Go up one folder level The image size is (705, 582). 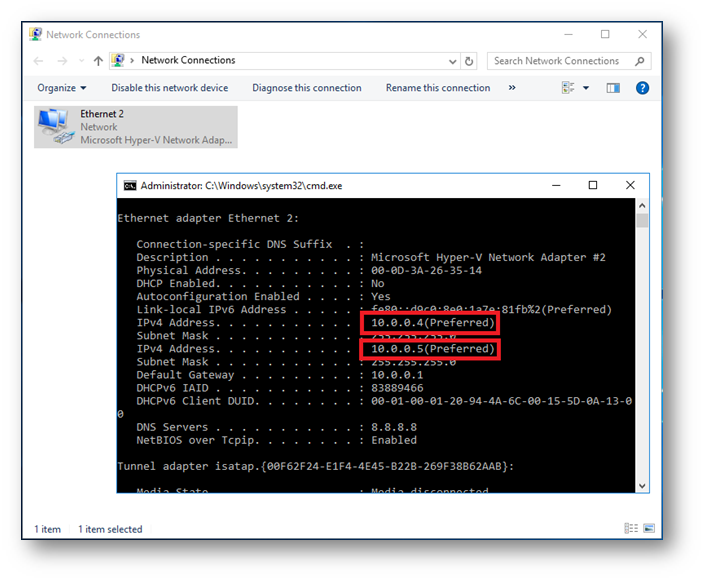(98, 61)
